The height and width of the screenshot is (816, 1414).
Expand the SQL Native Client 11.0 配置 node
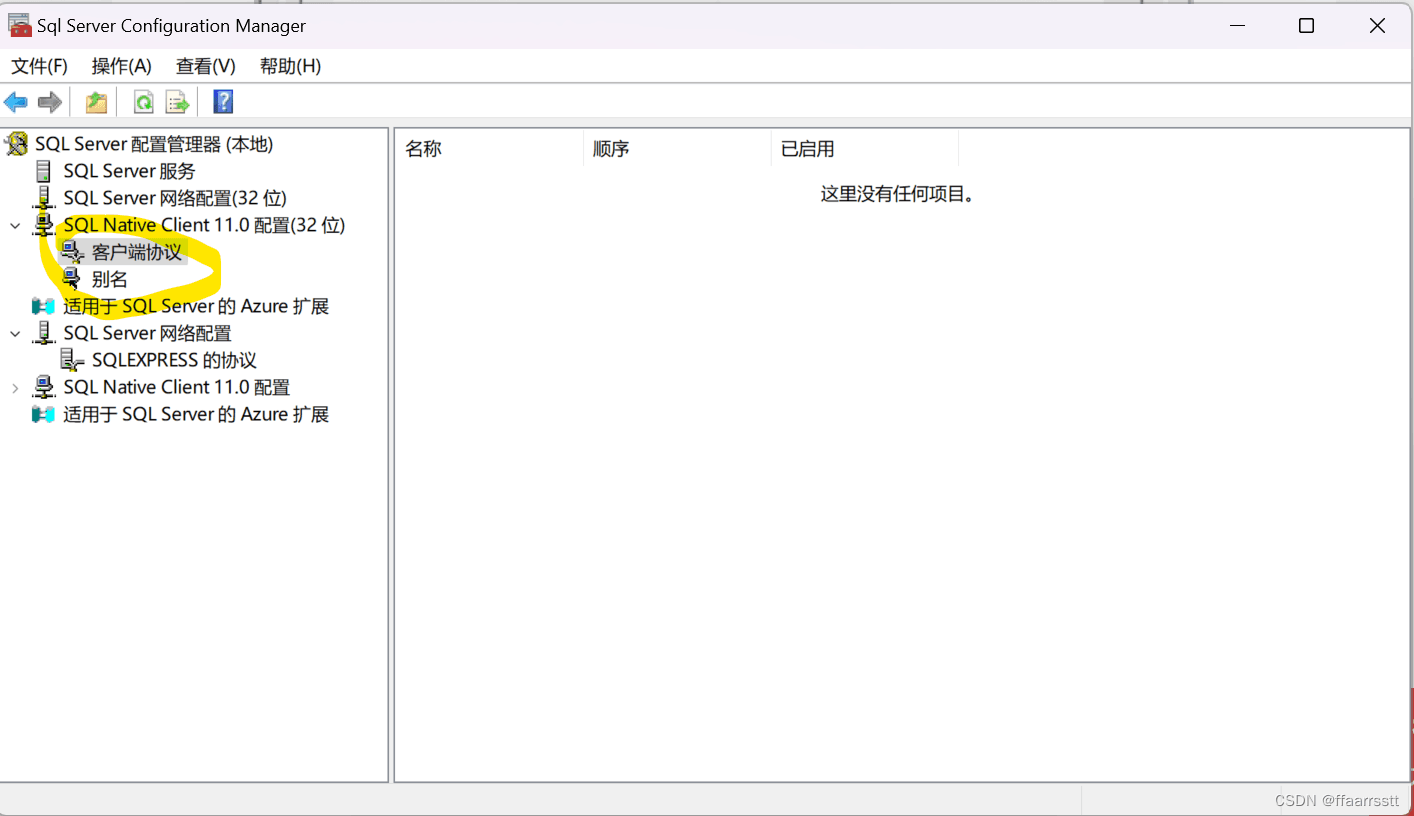coord(15,388)
